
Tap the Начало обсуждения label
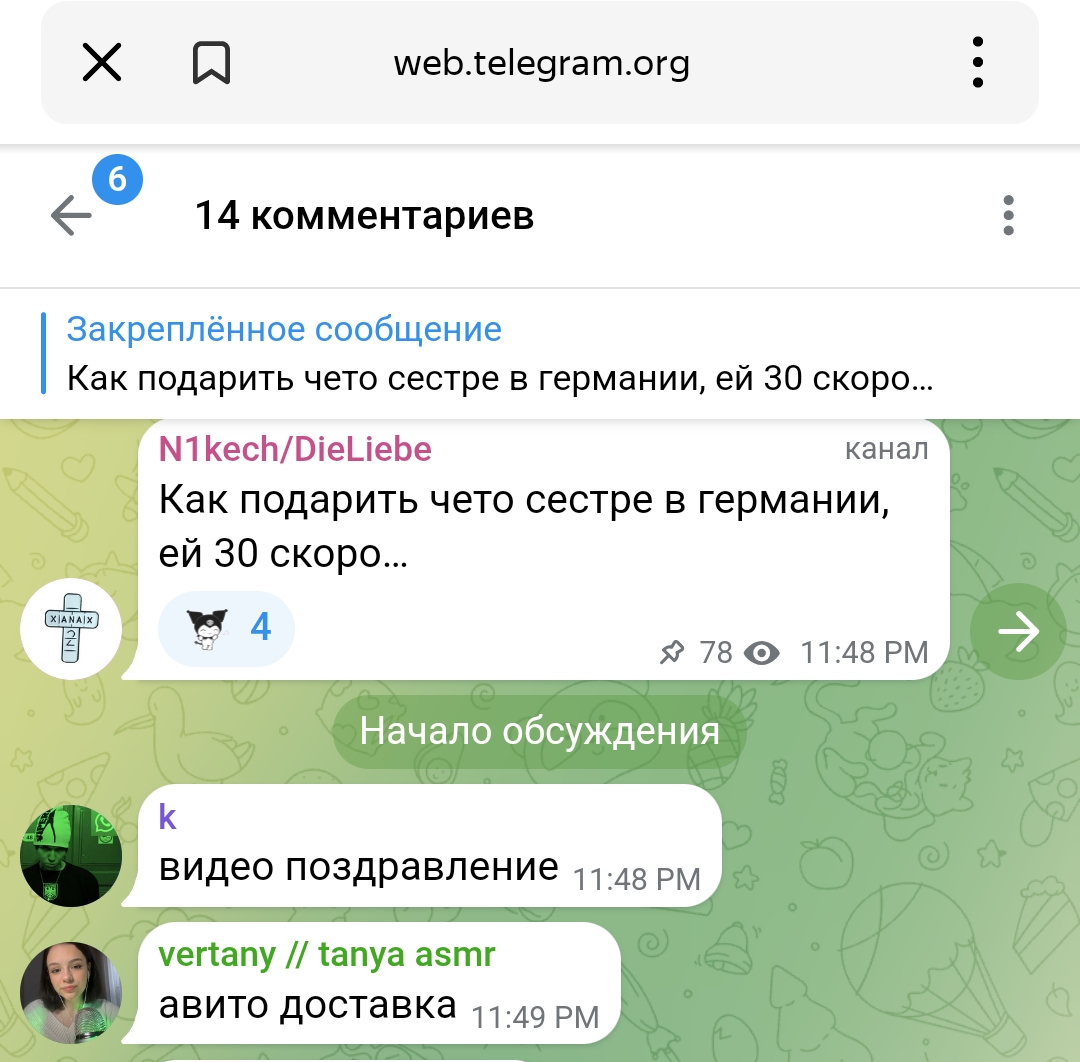coord(540,731)
